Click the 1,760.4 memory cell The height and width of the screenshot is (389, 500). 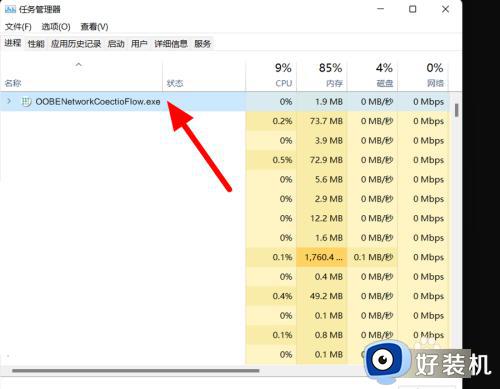click(x=323, y=257)
